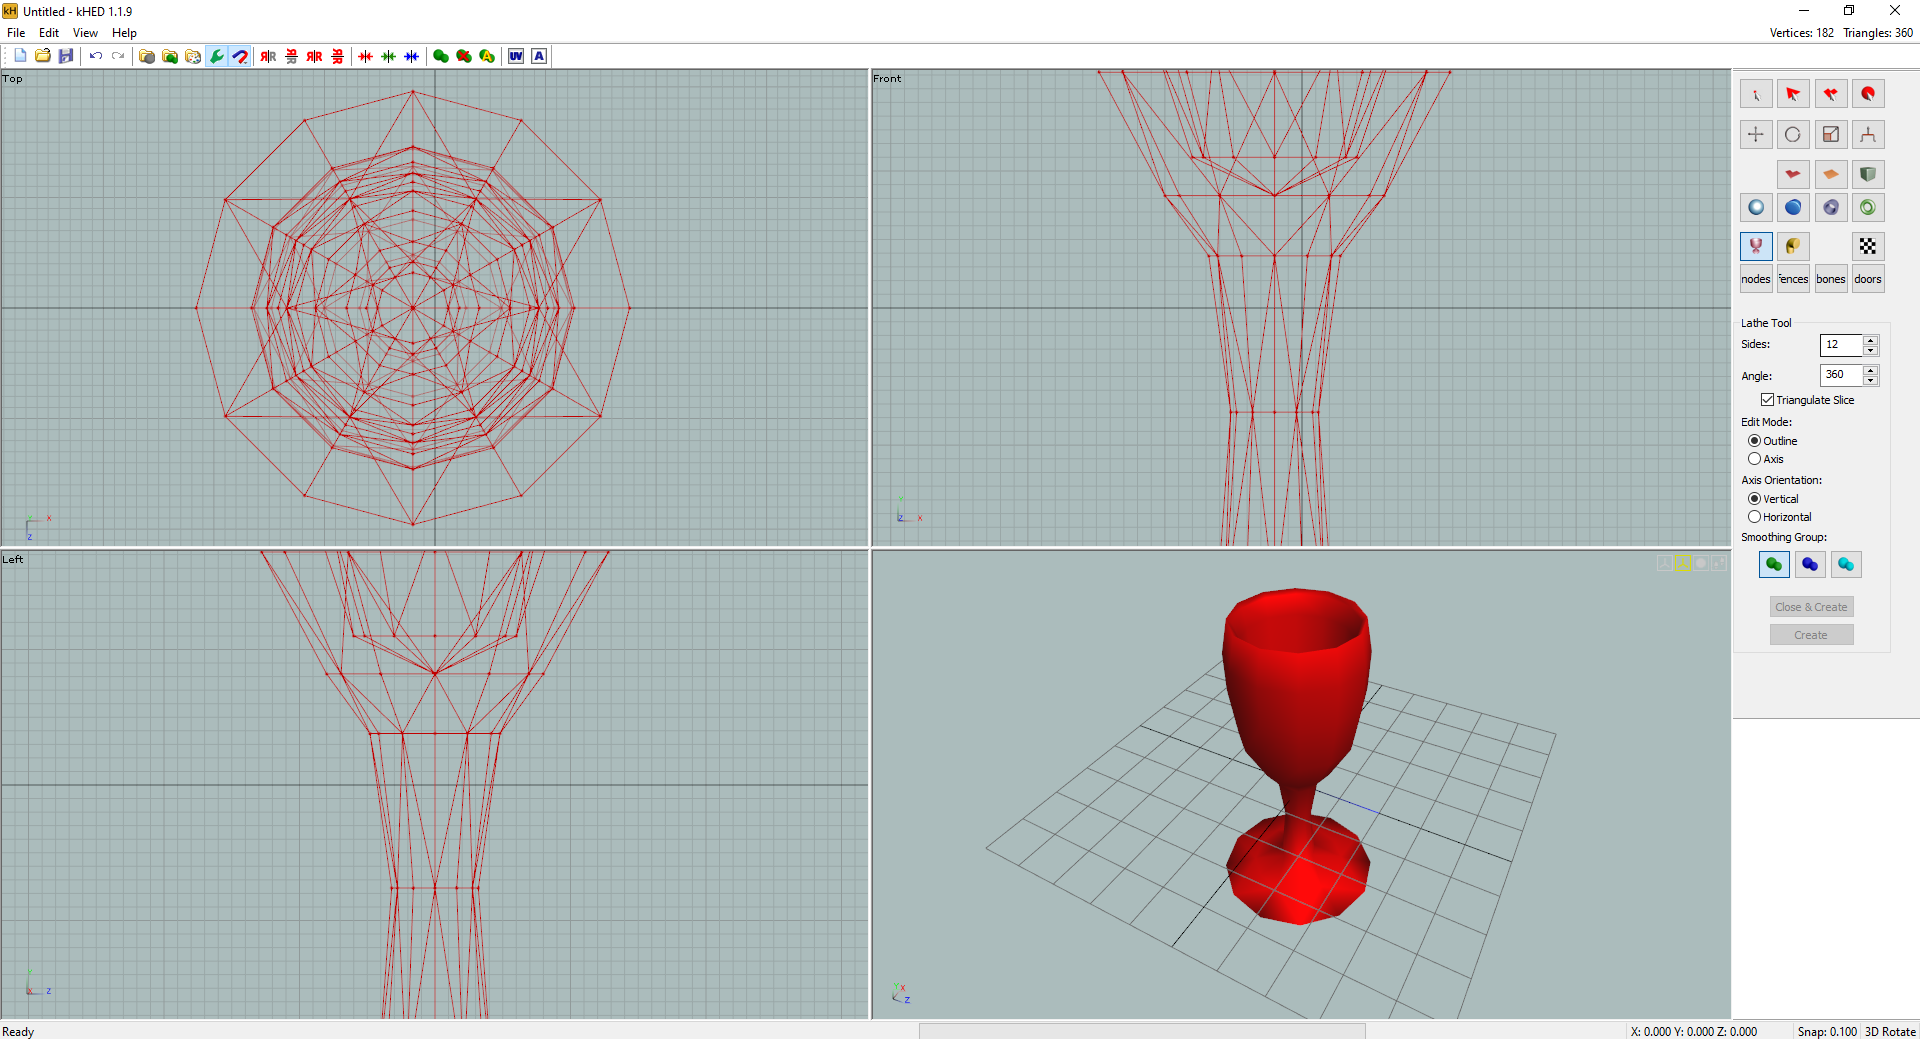This screenshot has width=1920, height=1039.
Task: Select the Axis edit mode radio
Action: coord(1754,459)
